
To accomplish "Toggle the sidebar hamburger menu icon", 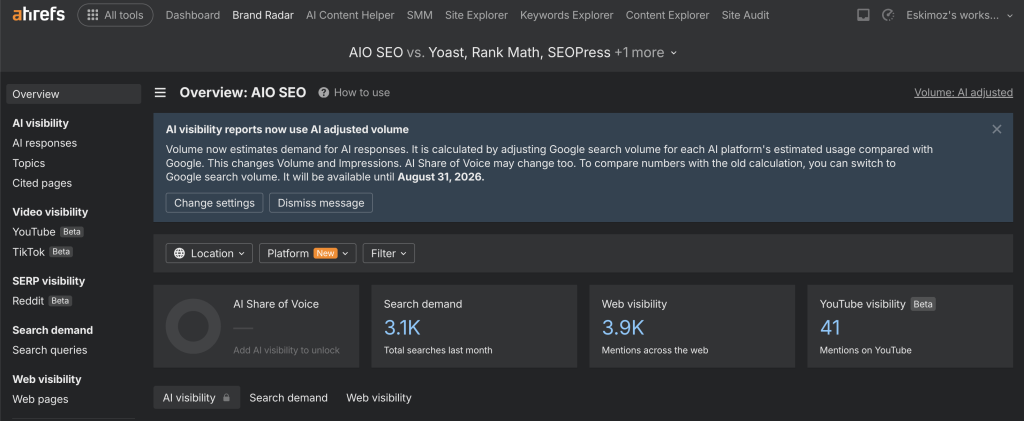I will 160,93.
